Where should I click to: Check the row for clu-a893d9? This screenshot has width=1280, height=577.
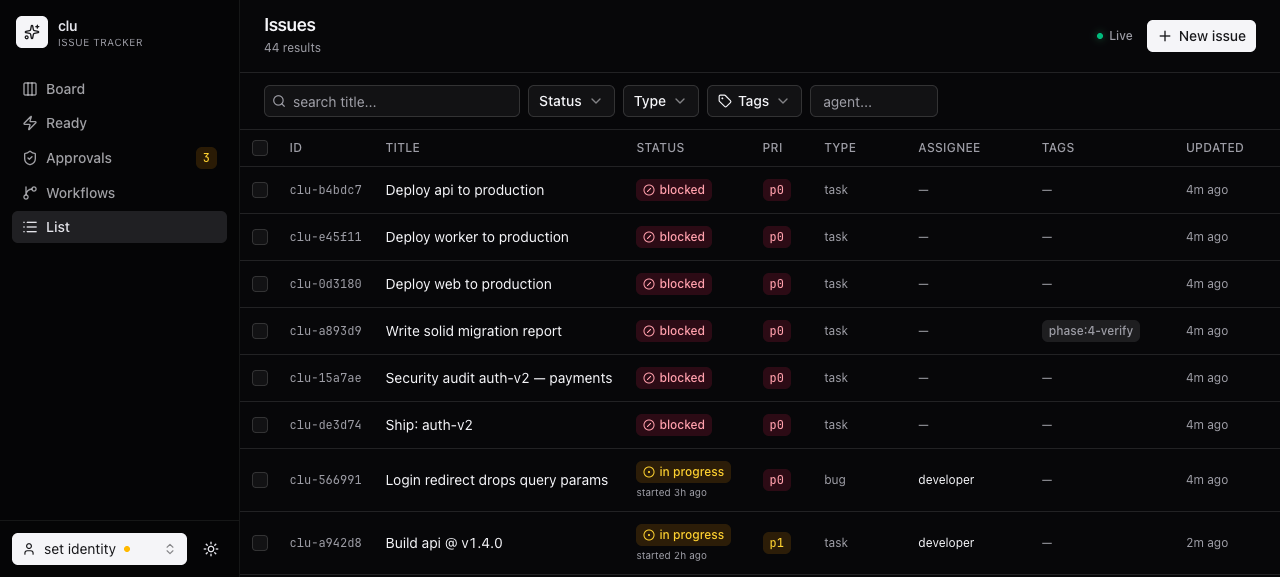point(260,331)
